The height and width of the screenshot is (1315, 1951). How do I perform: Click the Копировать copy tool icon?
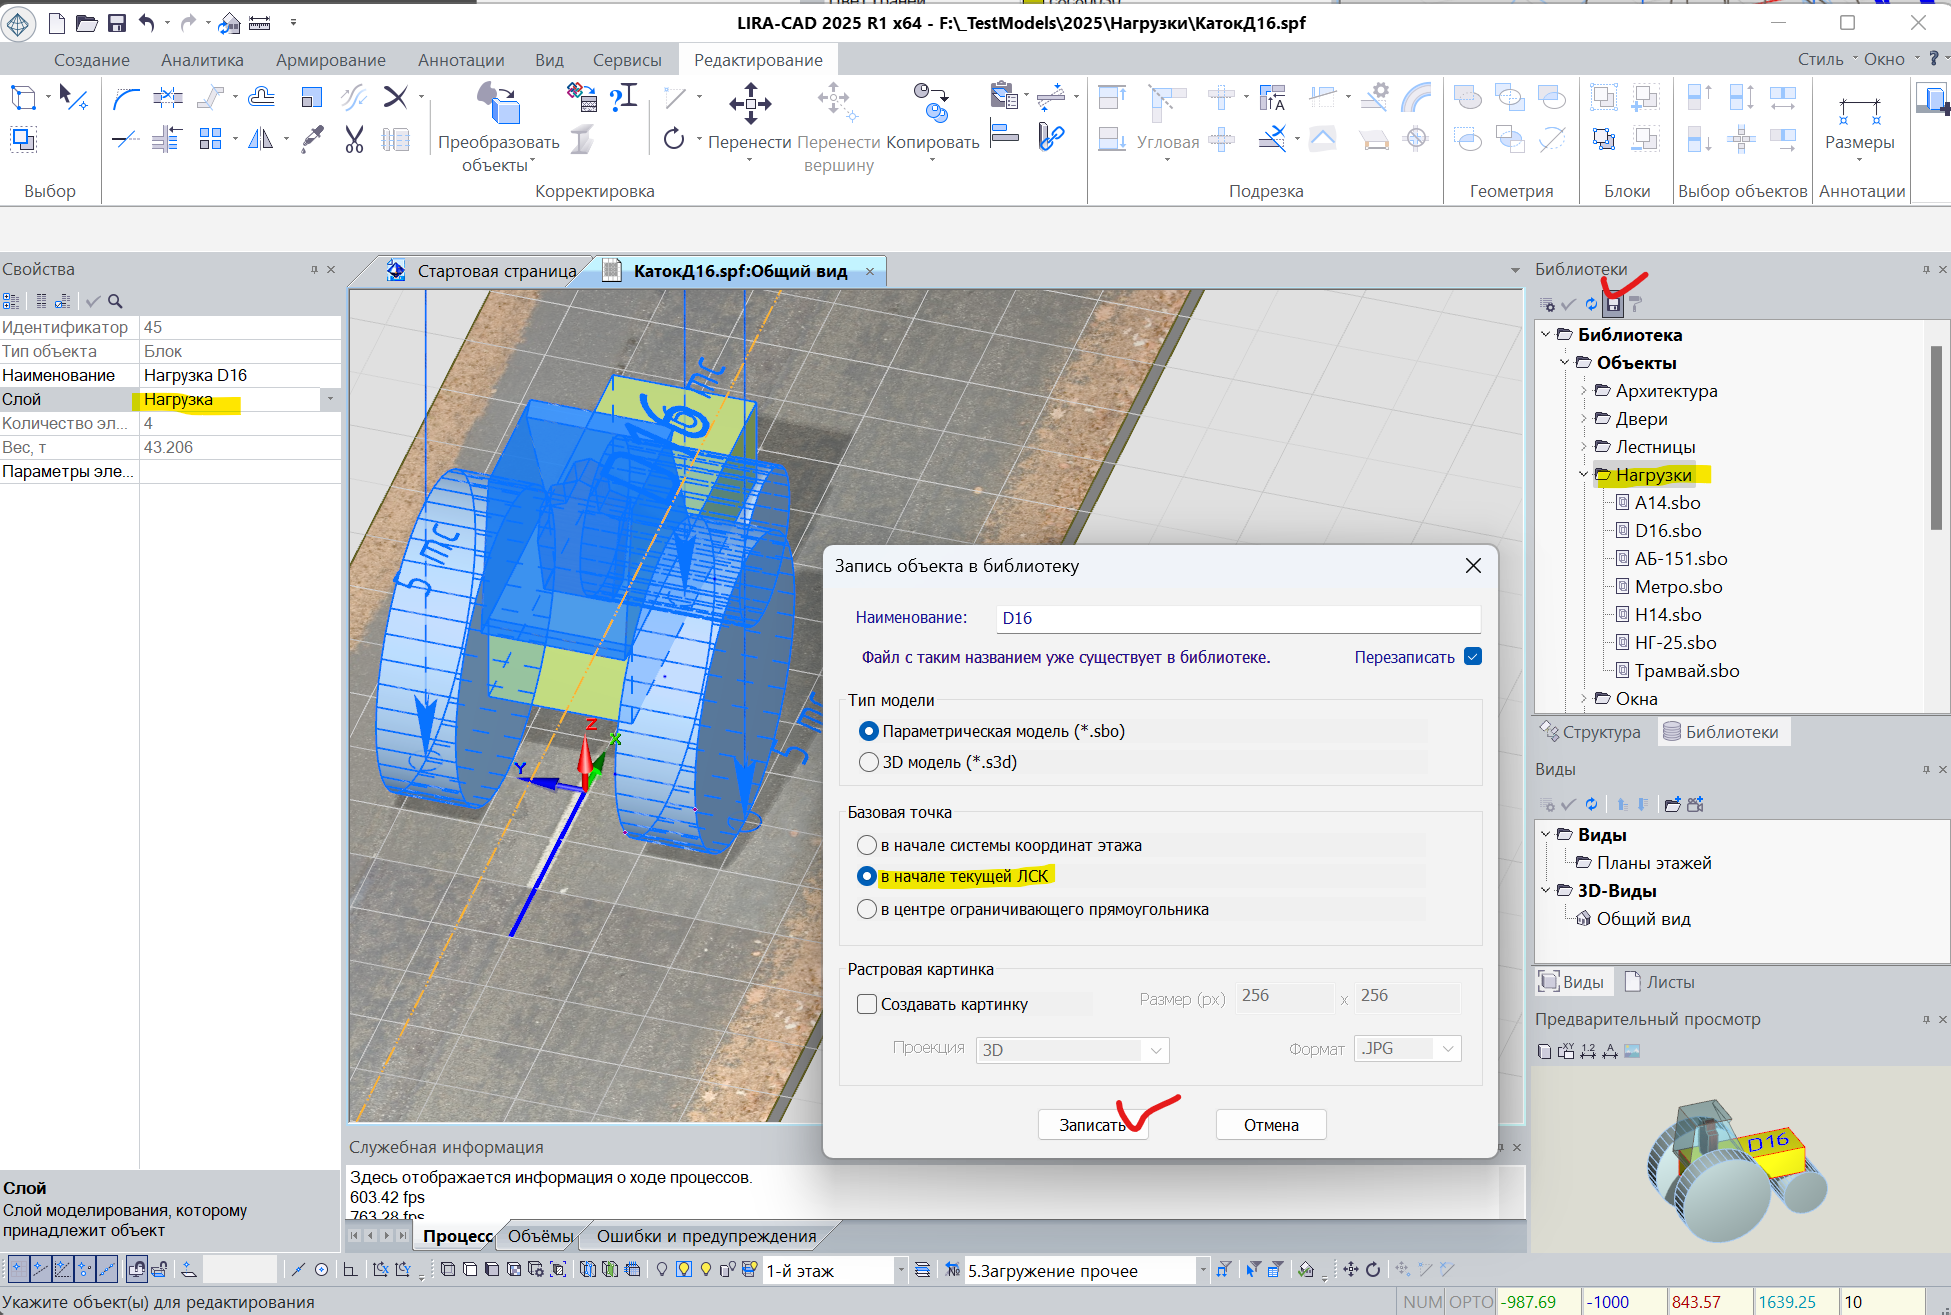click(931, 102)
